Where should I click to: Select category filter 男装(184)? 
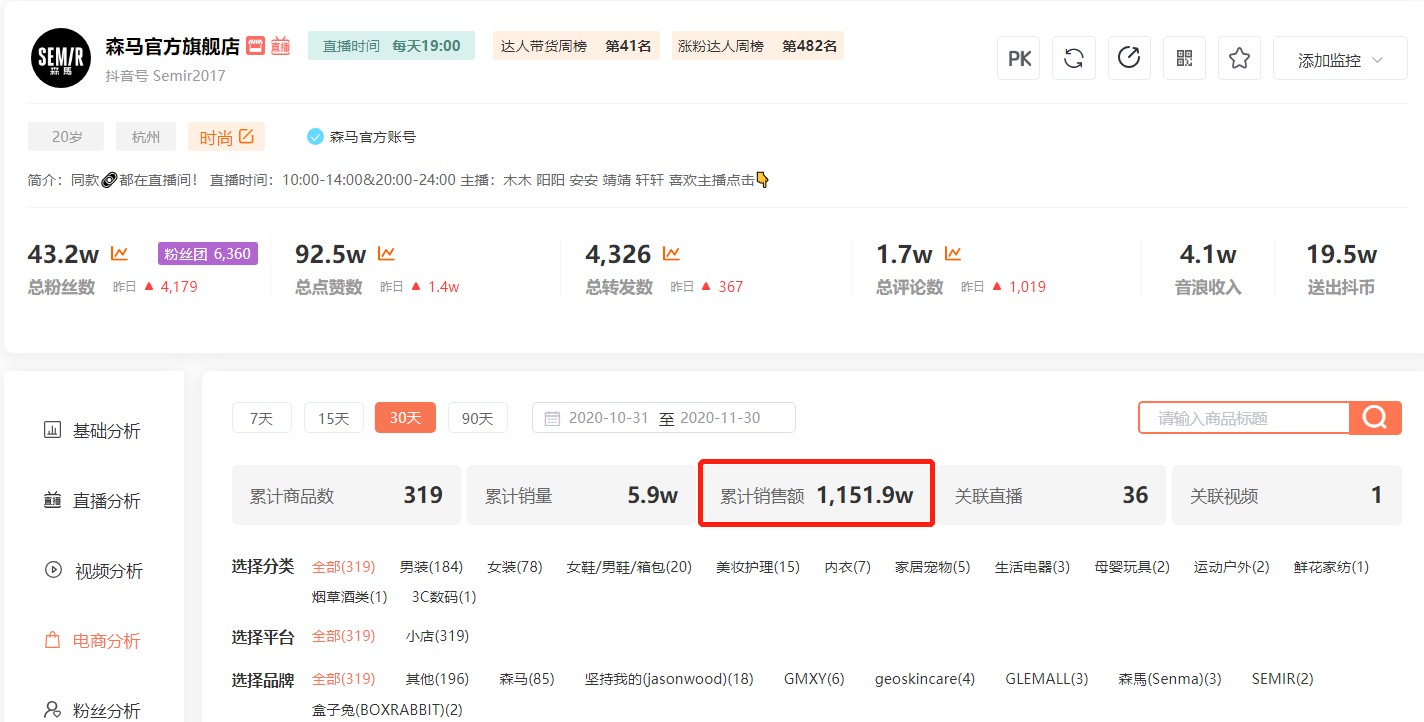[431, 567]
